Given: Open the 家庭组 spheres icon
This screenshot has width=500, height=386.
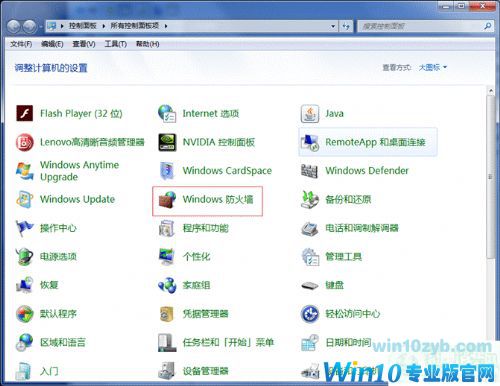Looking at the screenshot, I should click(x=167, y=285).
